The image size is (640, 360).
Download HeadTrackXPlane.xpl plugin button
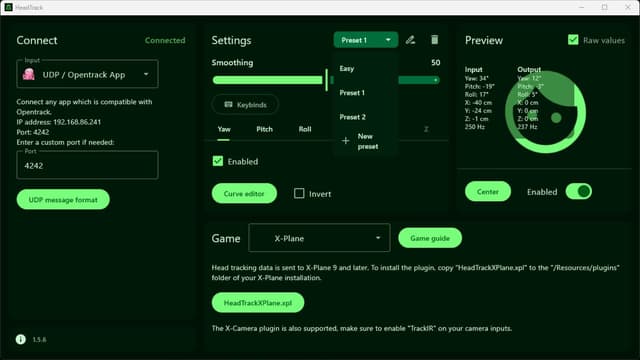258,303
